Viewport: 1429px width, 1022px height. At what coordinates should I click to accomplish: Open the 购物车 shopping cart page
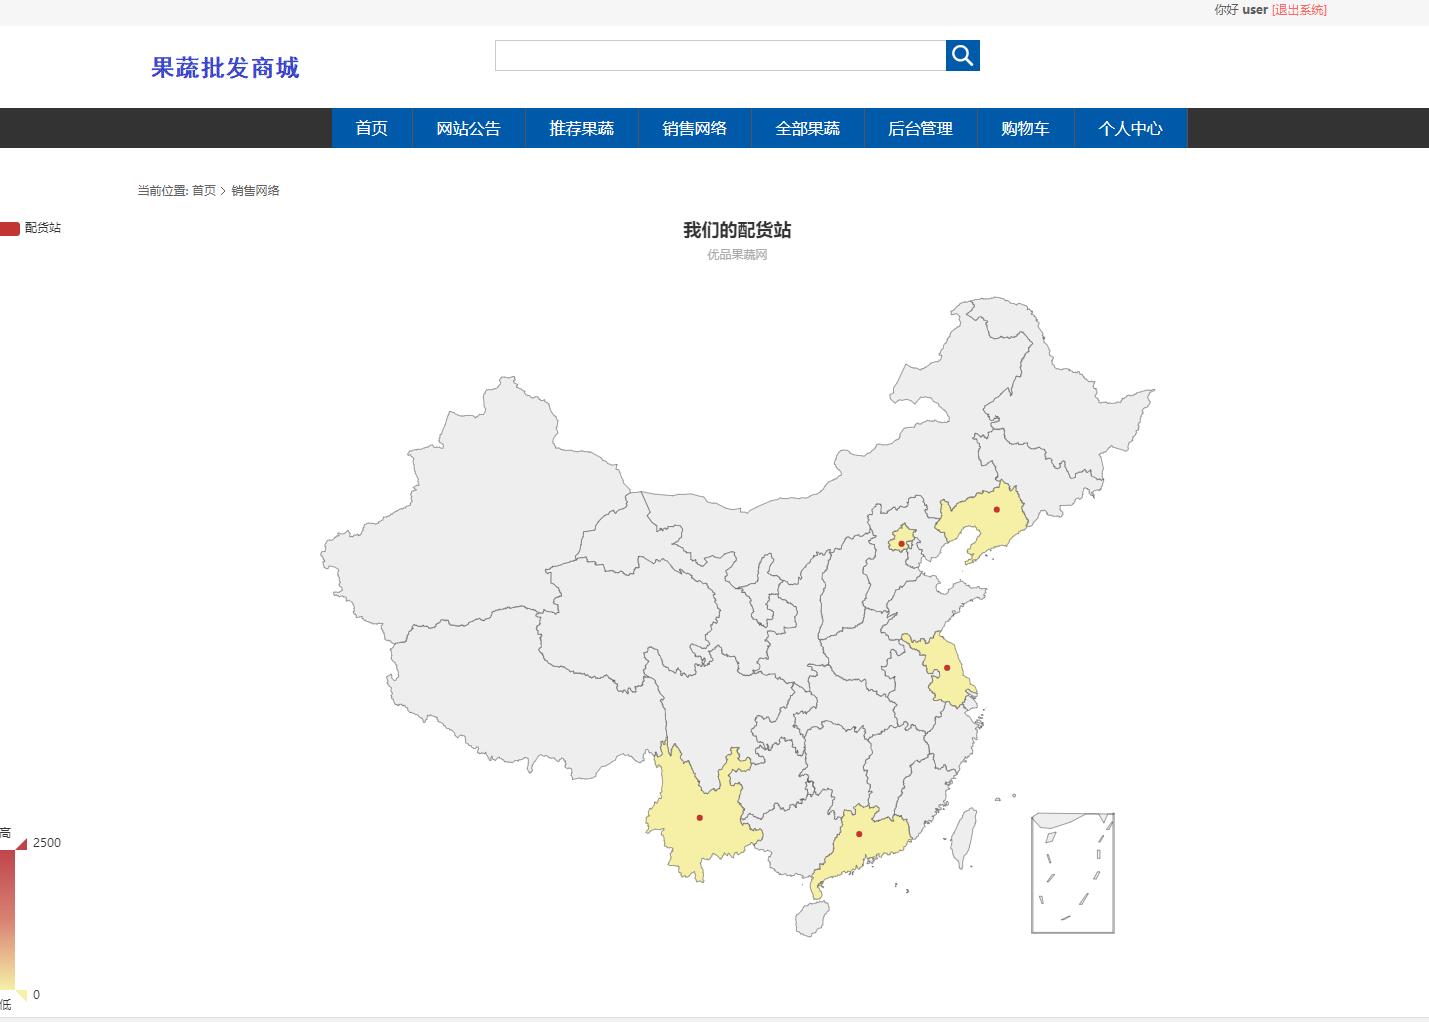click(1026, 128)
